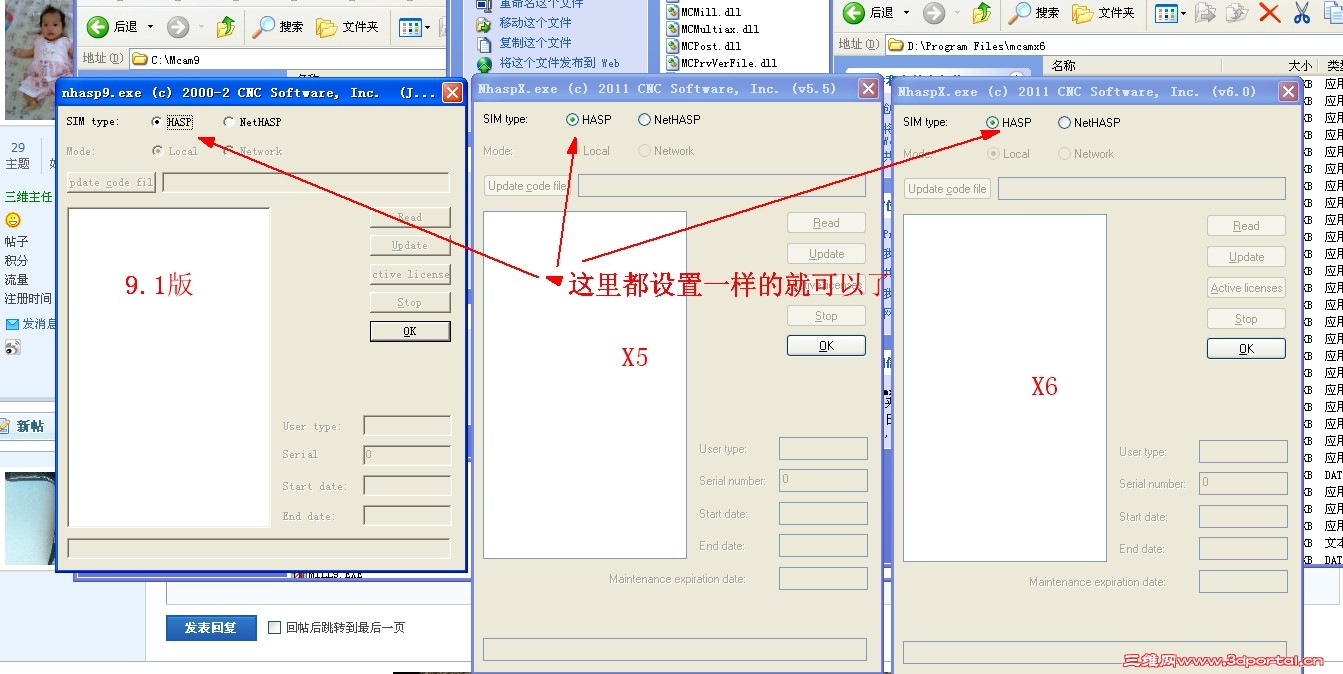
Task: Close the nhasp9.exe dialog
Action: point(452,92)
